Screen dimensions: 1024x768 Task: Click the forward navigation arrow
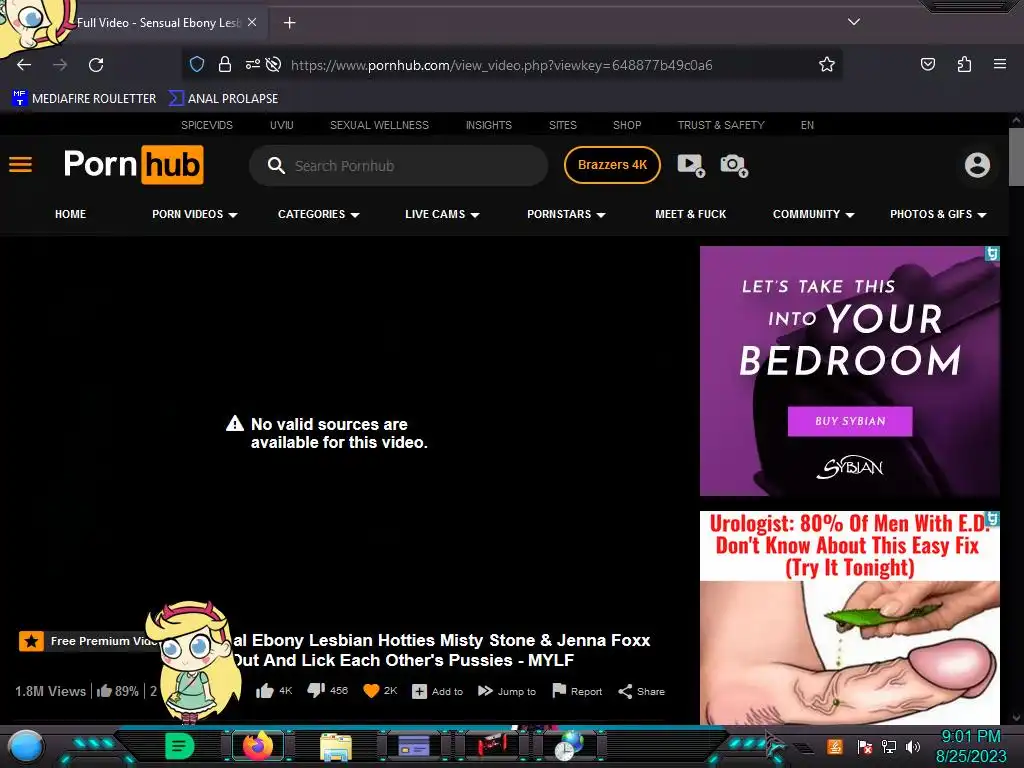pos(60,65)
